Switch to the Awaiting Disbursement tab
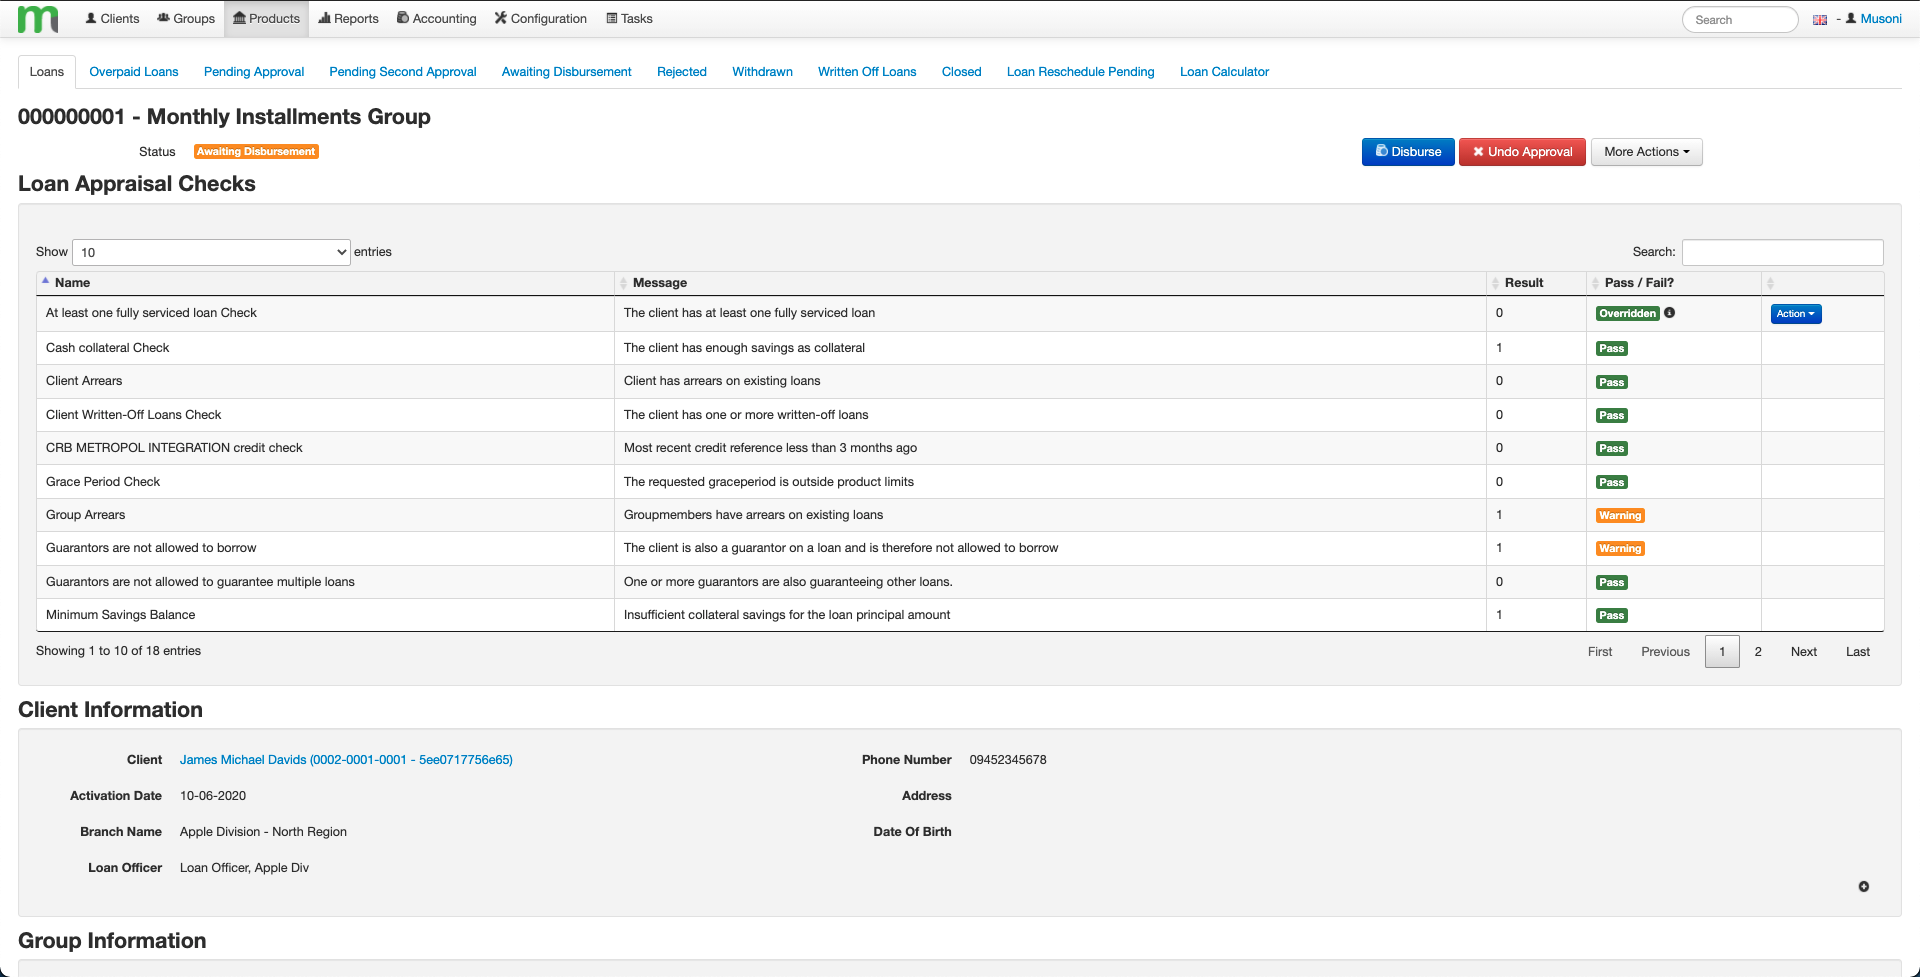1920x977 pixels. click(566, 71)
